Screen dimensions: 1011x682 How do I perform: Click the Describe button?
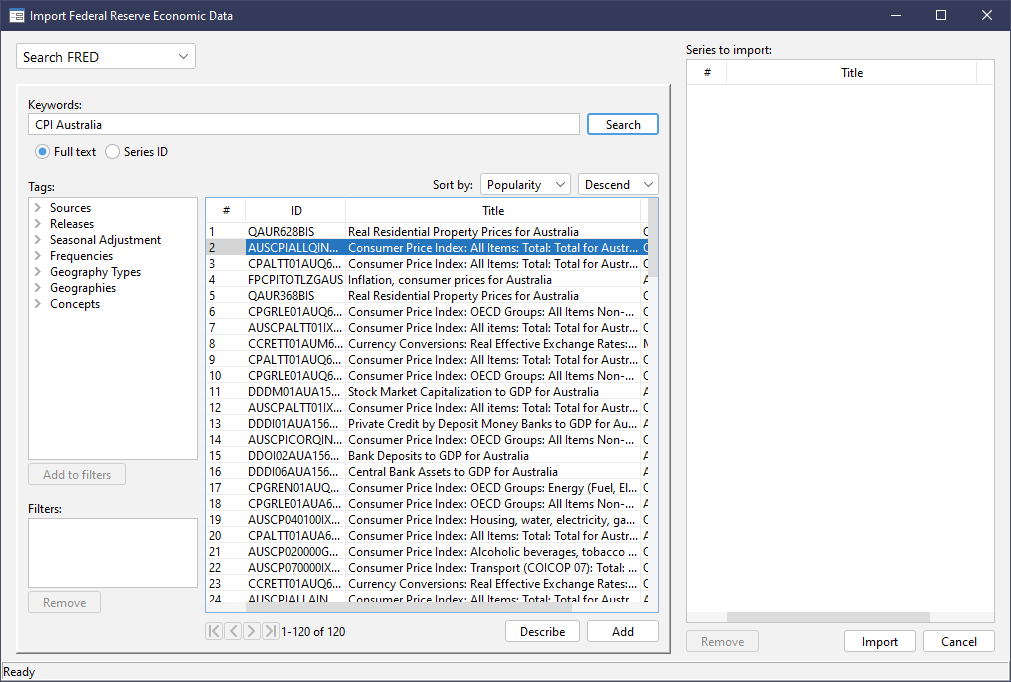coord(542,632)
